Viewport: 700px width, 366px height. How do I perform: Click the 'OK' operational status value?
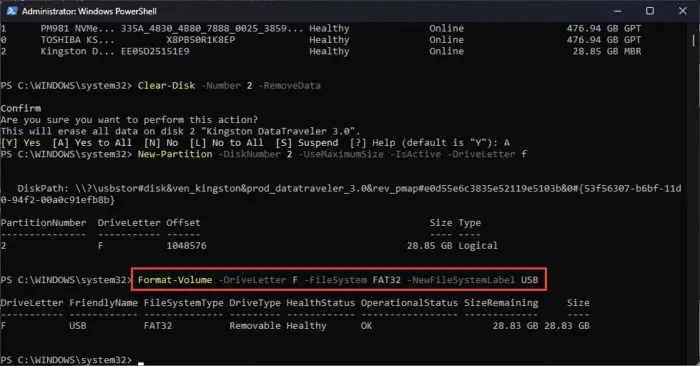tap(366, 326)
